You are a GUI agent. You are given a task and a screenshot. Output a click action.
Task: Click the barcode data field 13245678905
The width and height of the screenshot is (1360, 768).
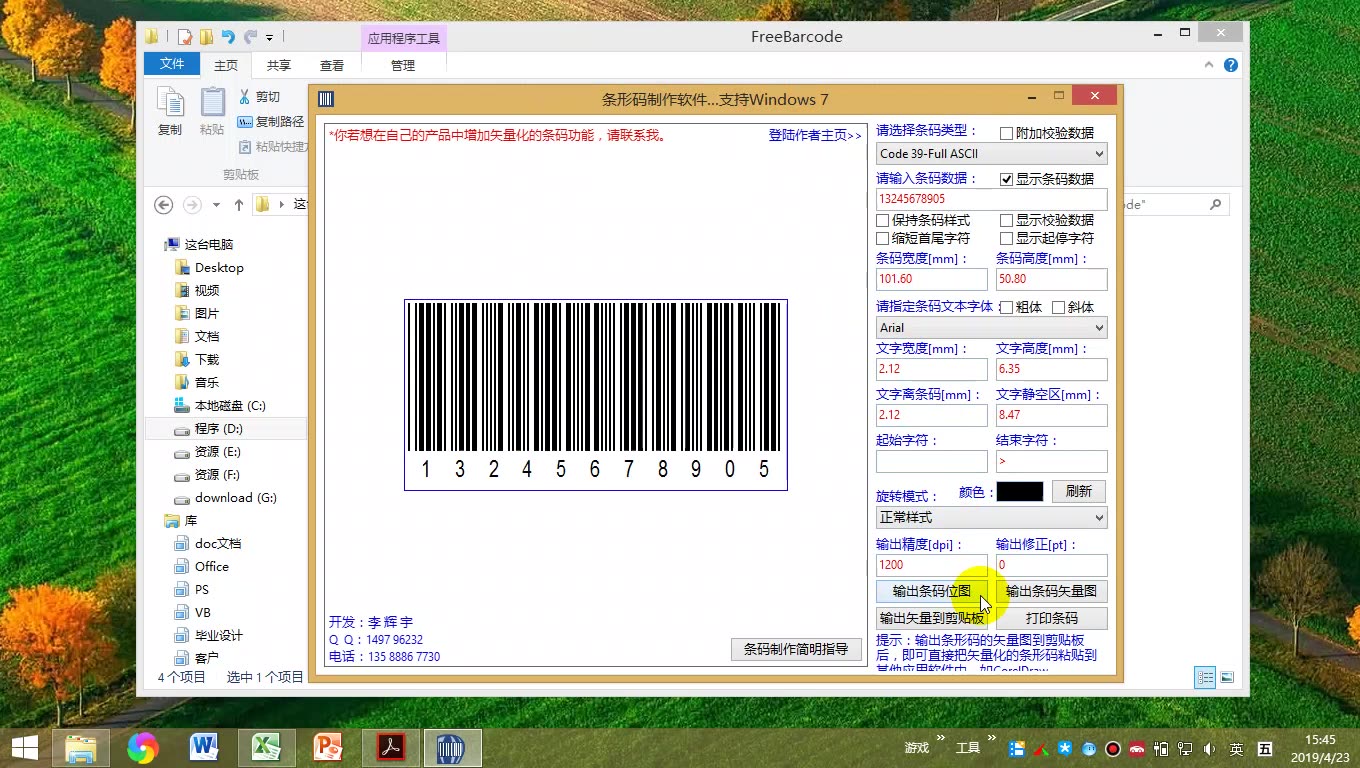pyautogui.click(x=991, y=199)
